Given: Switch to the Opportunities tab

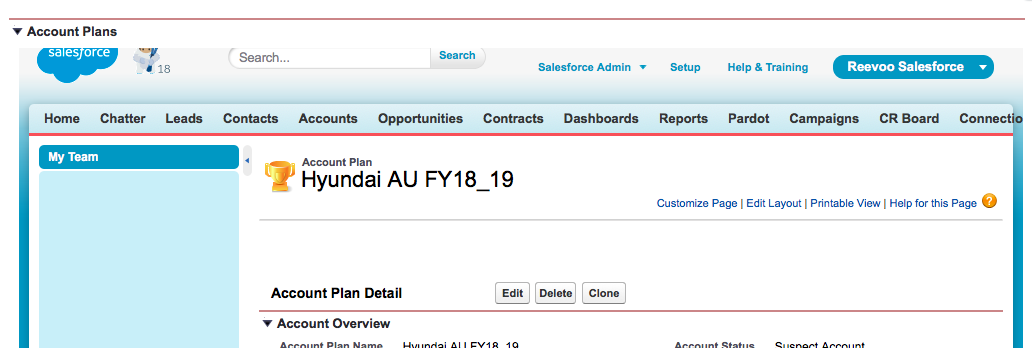Looking at the screenshot, I should [420, 118].
